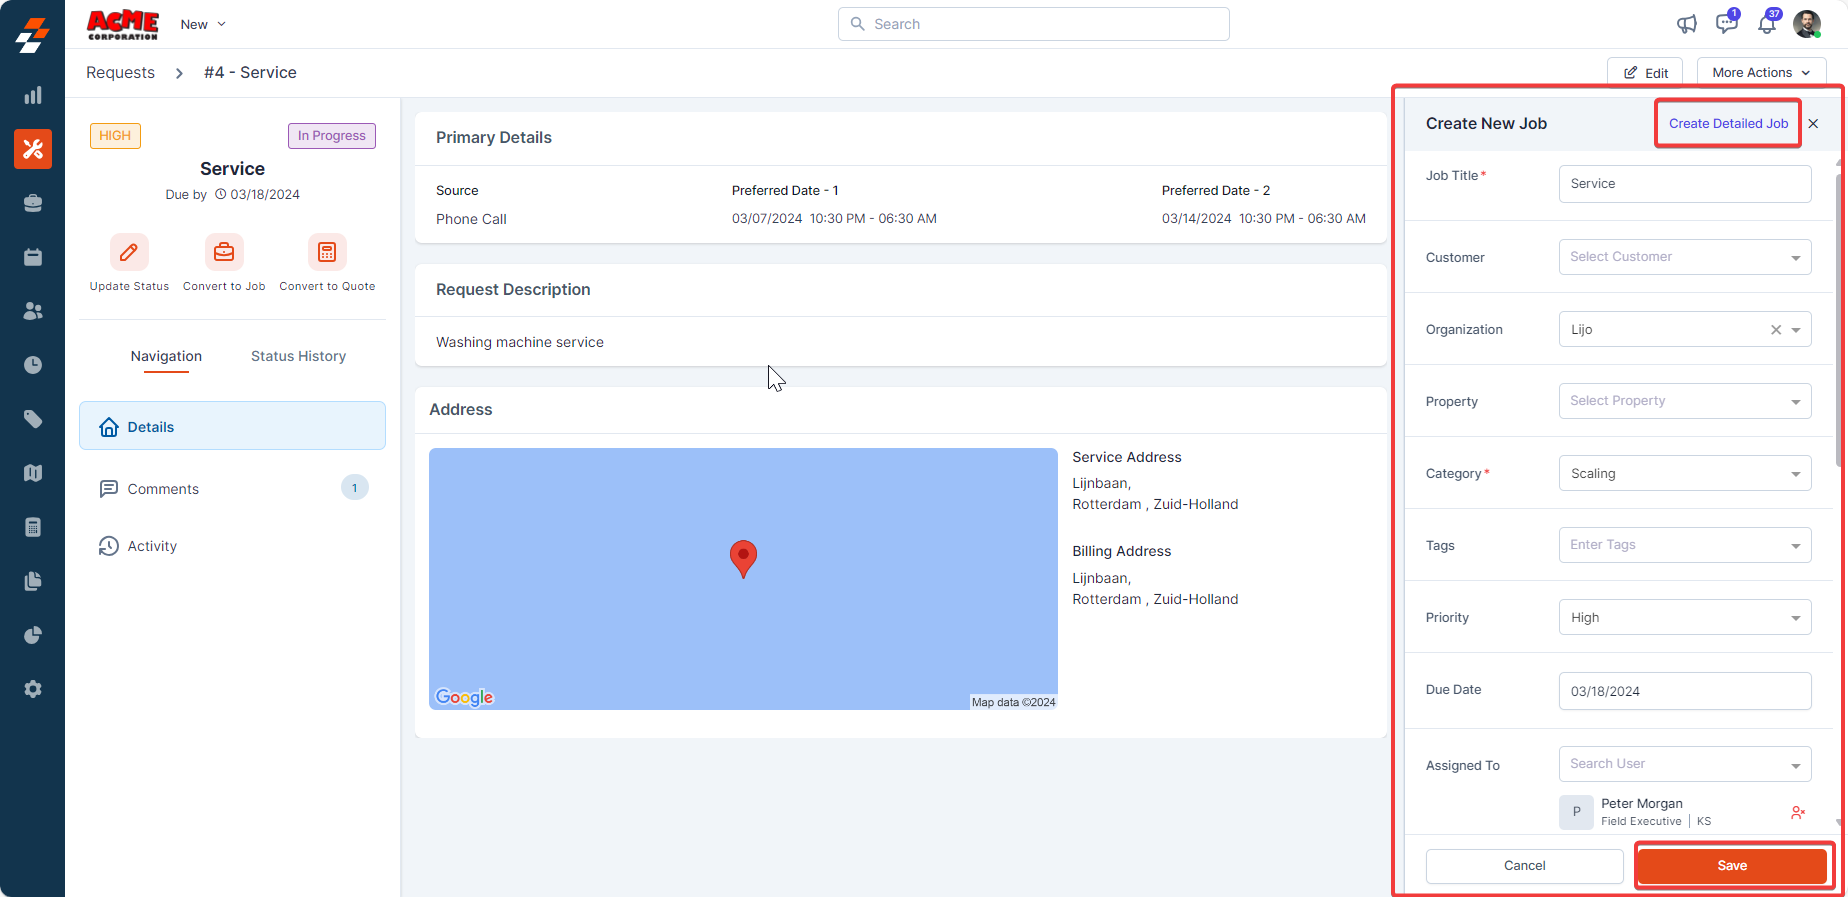This screenshot has width=1848, height=897.
Task: Clear the Lijo organization selection
Action: pyautogui.click(x=1776, y=330)
